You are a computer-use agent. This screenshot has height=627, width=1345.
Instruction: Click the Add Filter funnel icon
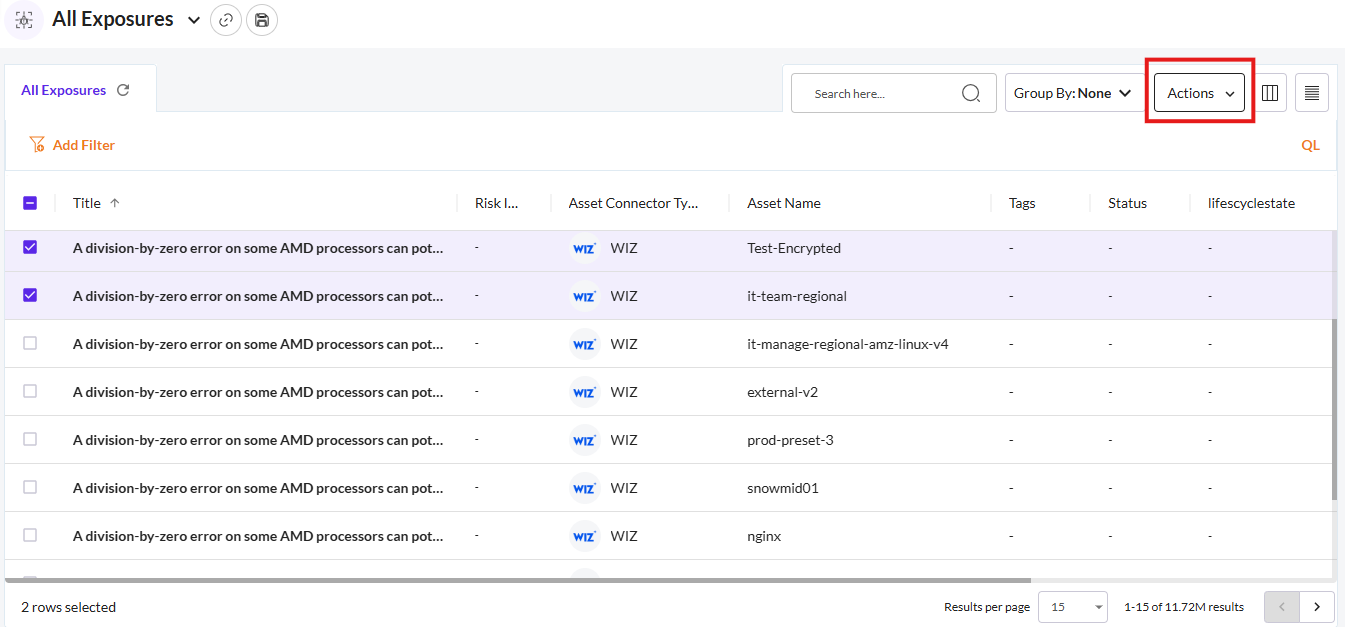point(37,145)
